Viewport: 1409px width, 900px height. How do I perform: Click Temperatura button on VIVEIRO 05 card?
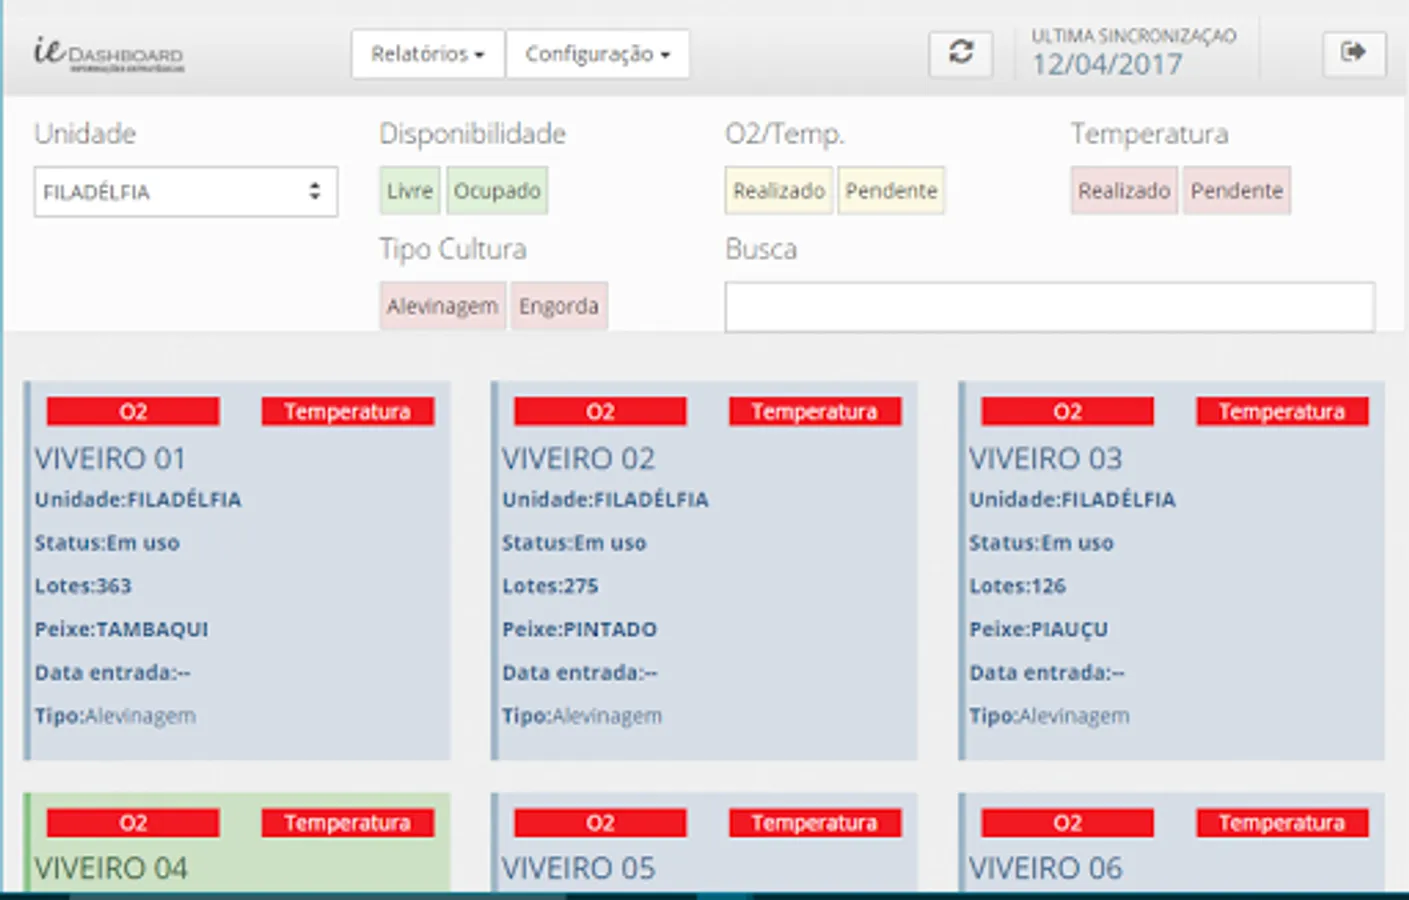coord(815,823)
